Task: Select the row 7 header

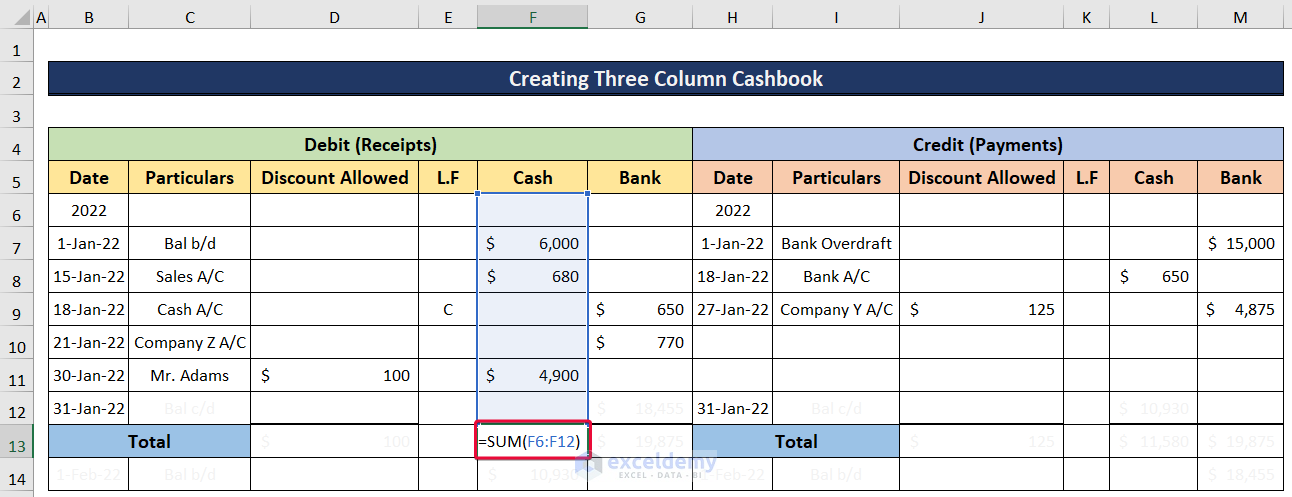Action: (x=16, y=243)
